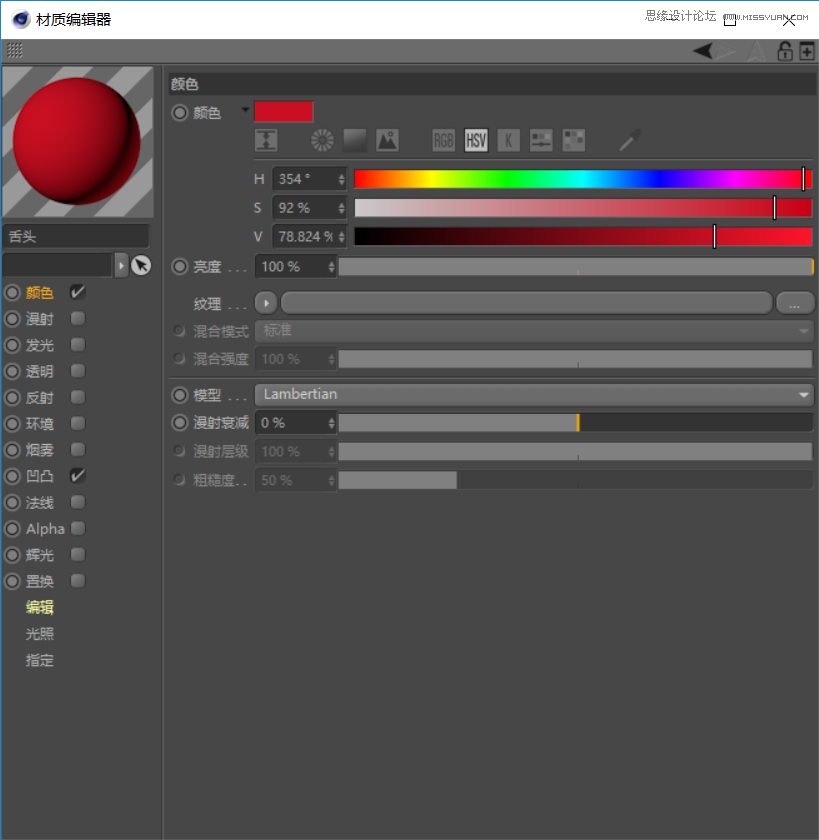
Task: Enable the 漫射 channel checkbox
Action: pos(77,319)
